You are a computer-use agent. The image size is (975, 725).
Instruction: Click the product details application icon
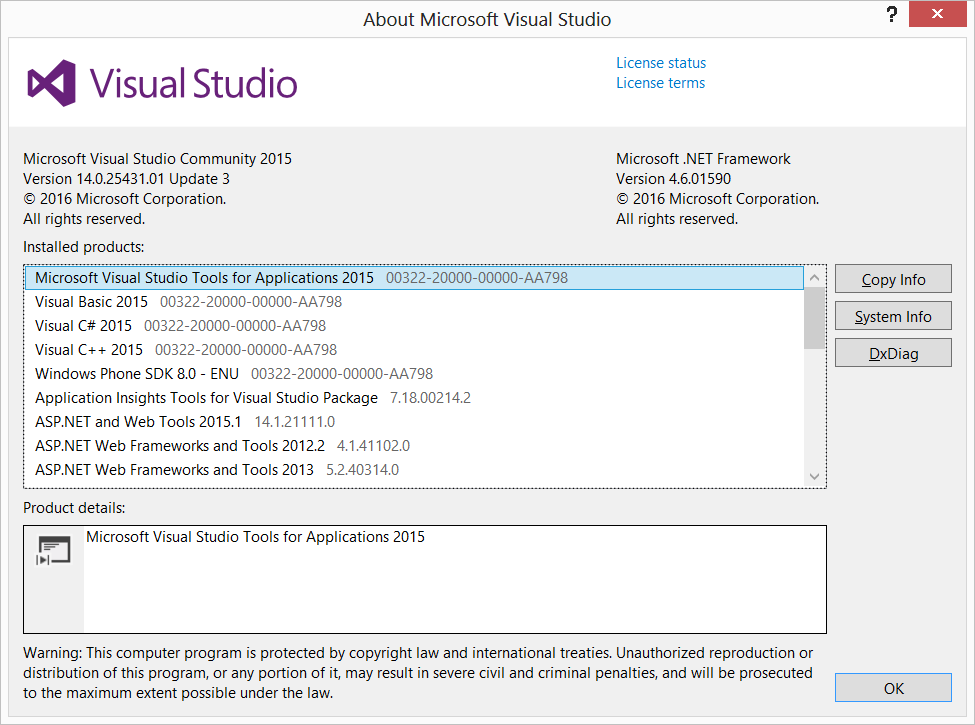[x=53, y=550]
